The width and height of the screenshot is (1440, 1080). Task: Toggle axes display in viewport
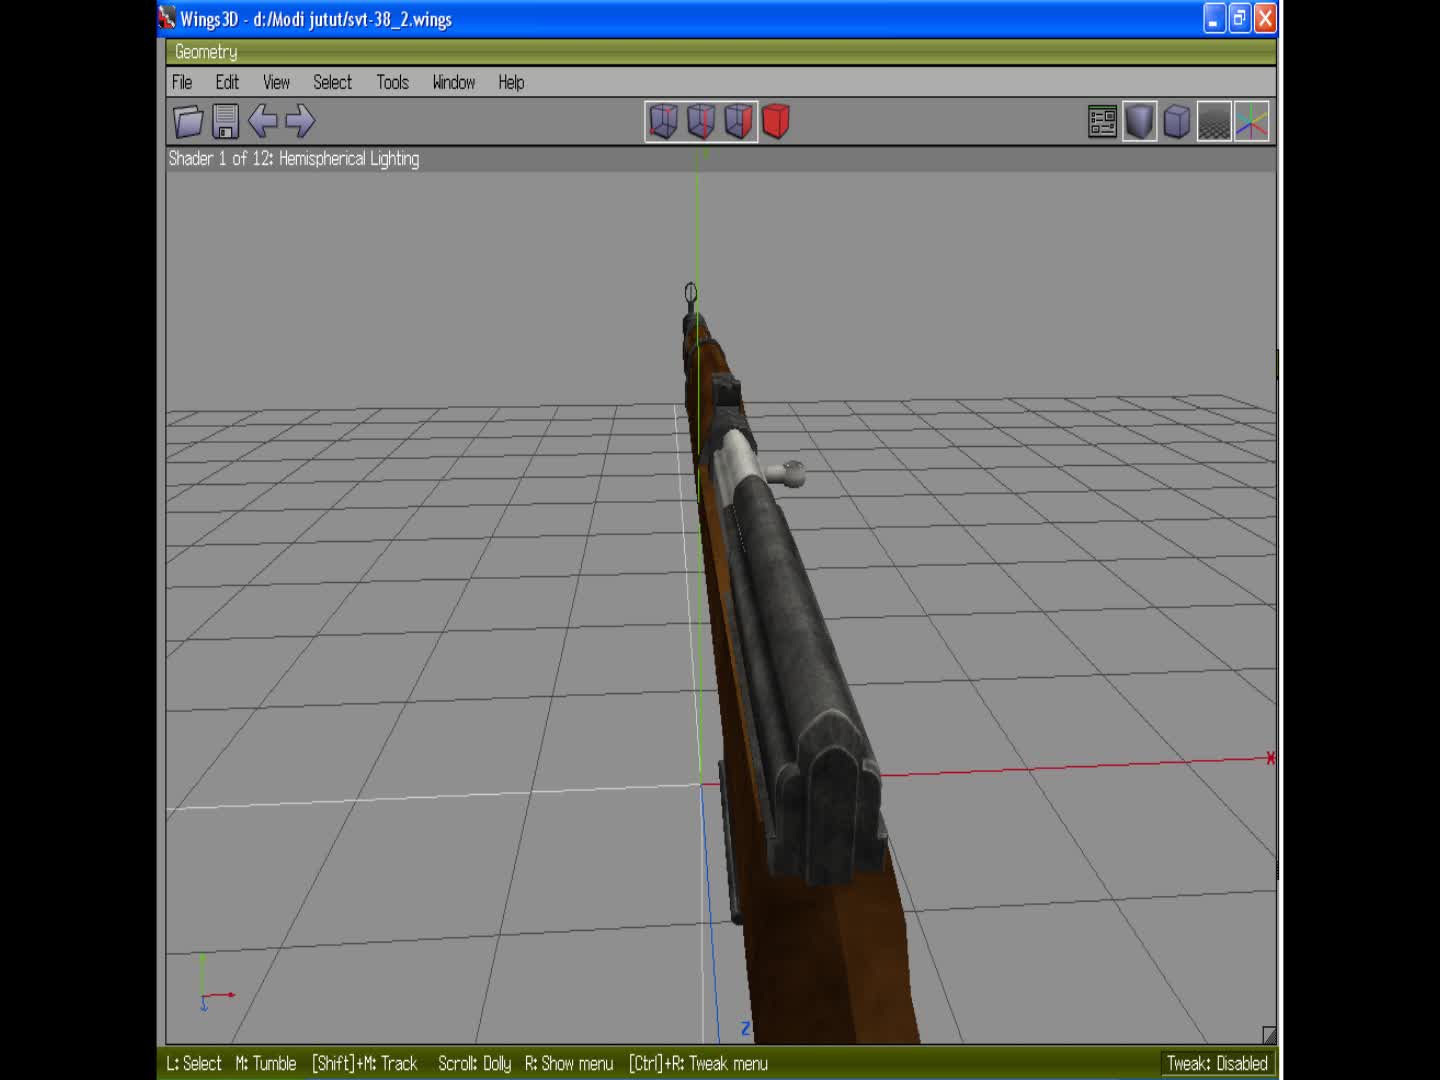(x=1251, y=121)
